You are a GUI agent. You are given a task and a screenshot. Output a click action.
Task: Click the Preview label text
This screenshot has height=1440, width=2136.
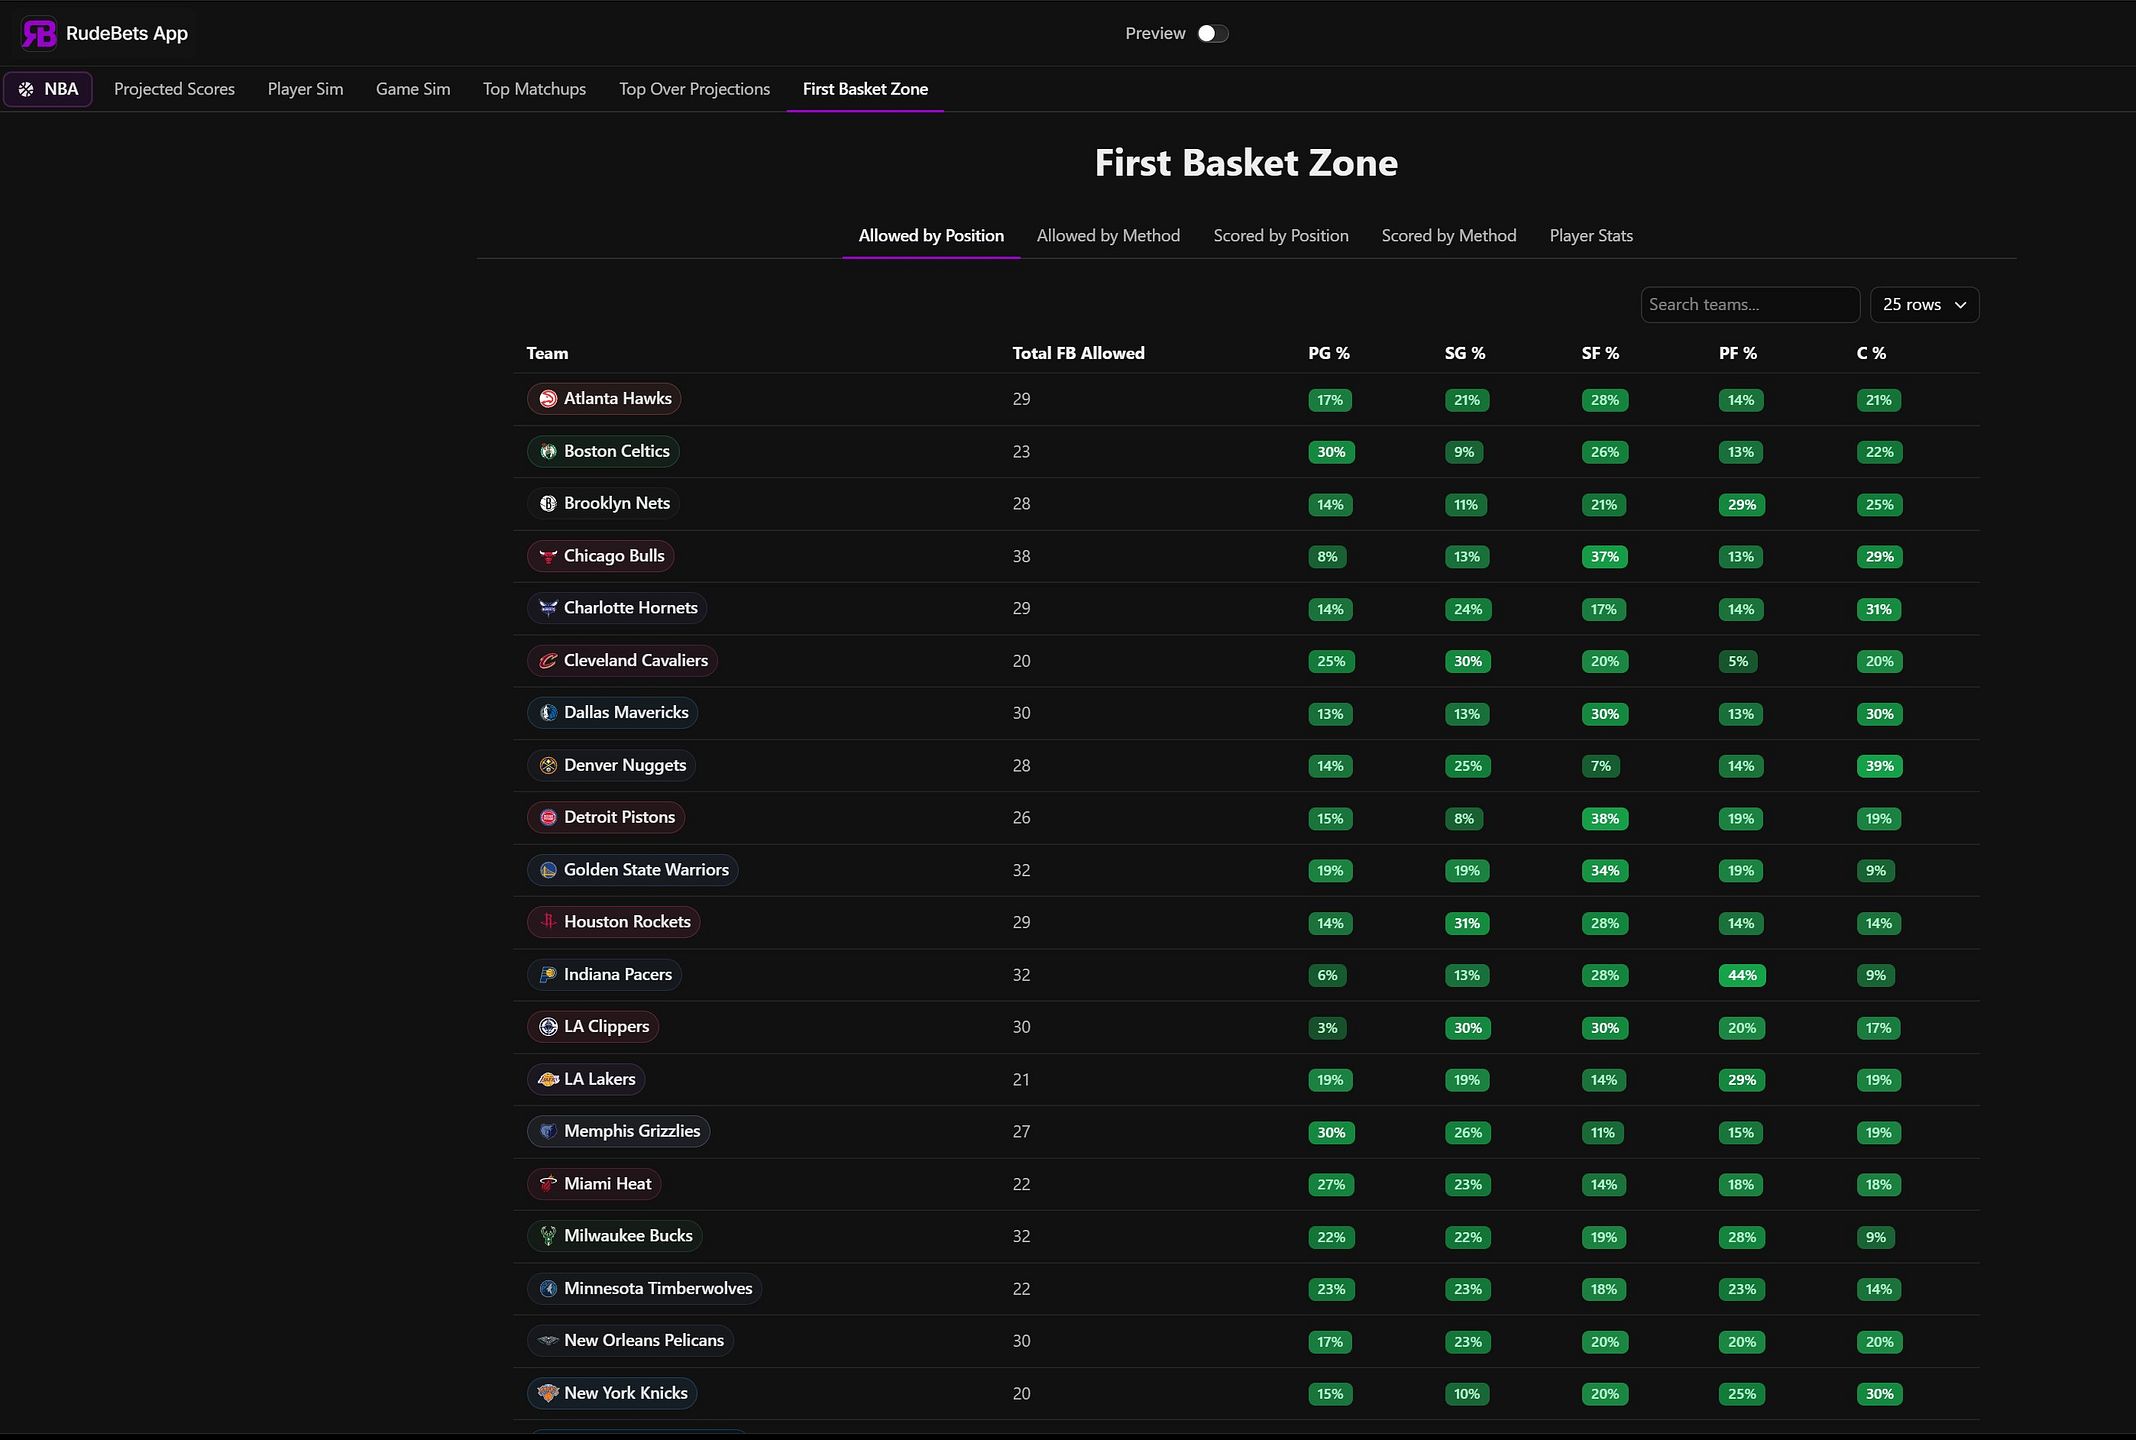point(1155,33)
